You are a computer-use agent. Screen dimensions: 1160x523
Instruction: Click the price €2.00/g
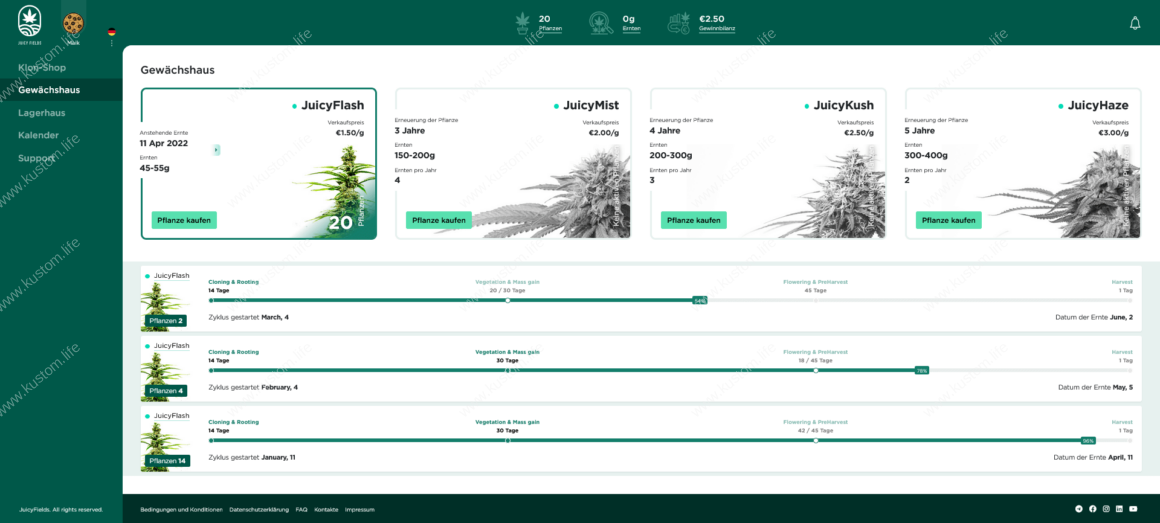(604, 133)
